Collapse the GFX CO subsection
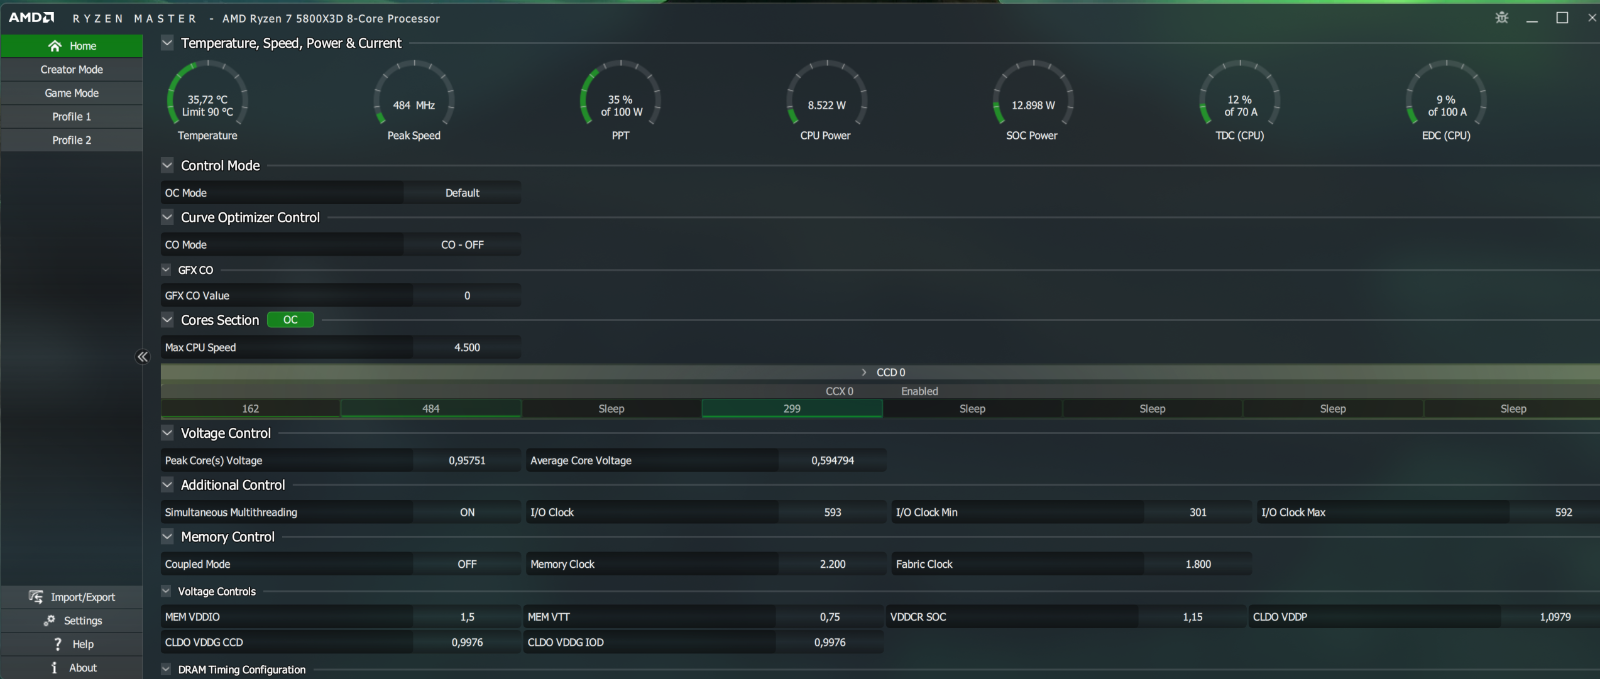Screen dimensions: 1600x679 click(166, 270)
